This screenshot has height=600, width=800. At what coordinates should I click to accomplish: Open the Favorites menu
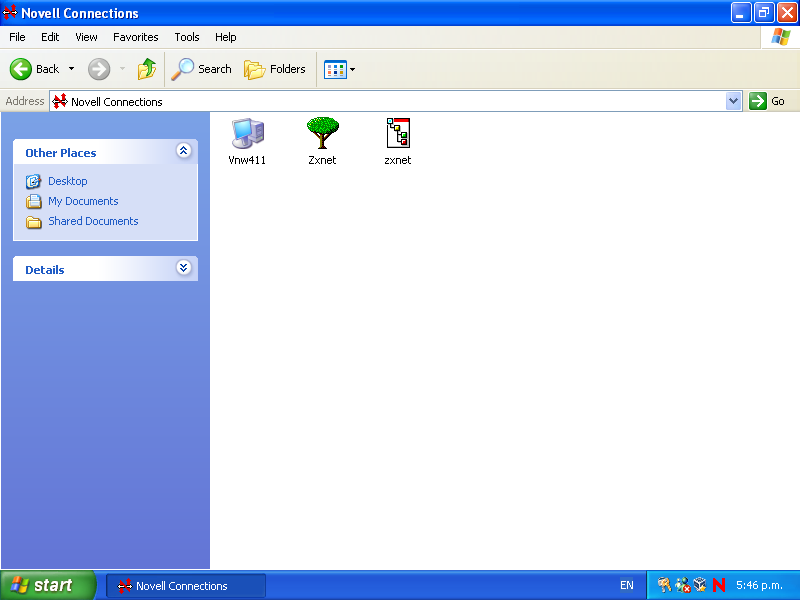coord(136,37)
